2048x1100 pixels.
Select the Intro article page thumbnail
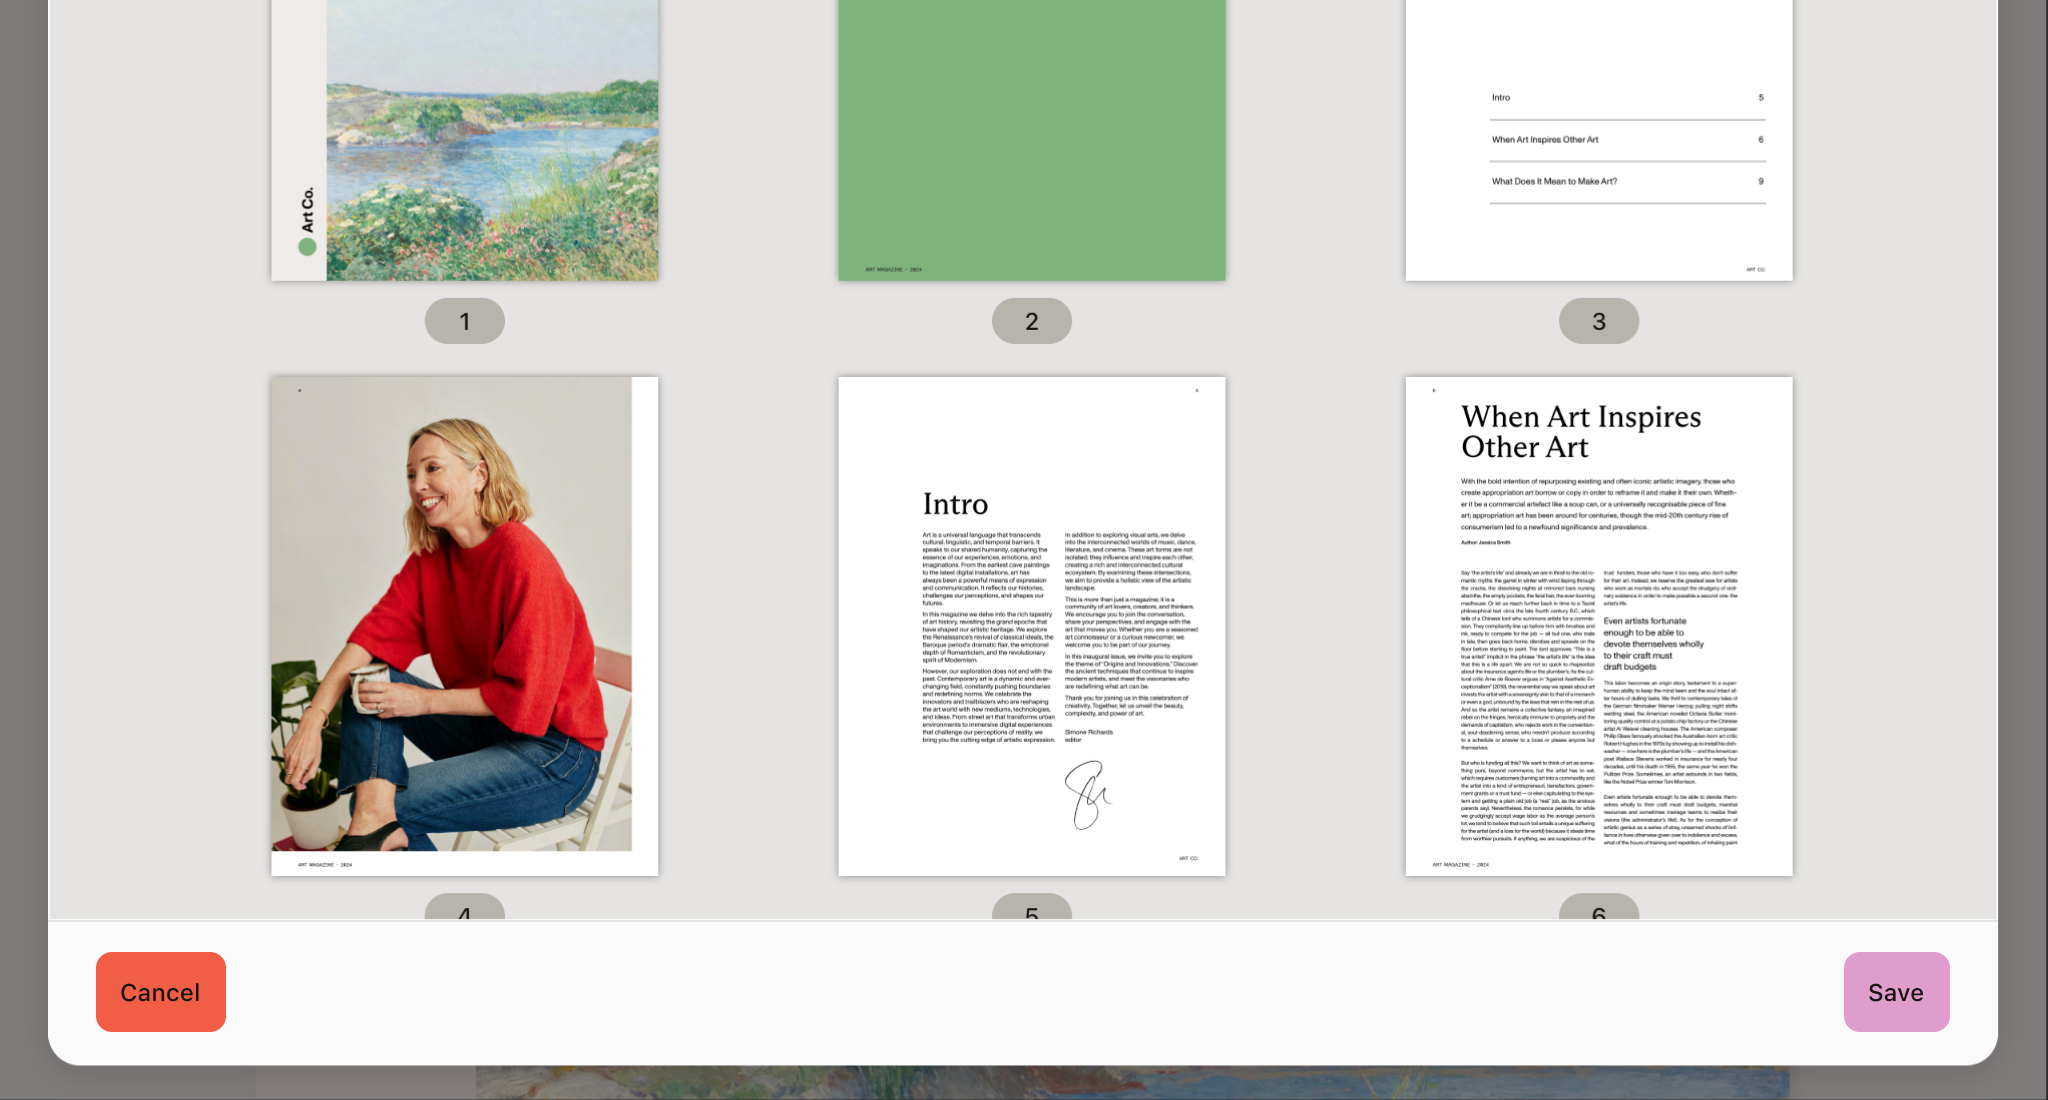1031,624
